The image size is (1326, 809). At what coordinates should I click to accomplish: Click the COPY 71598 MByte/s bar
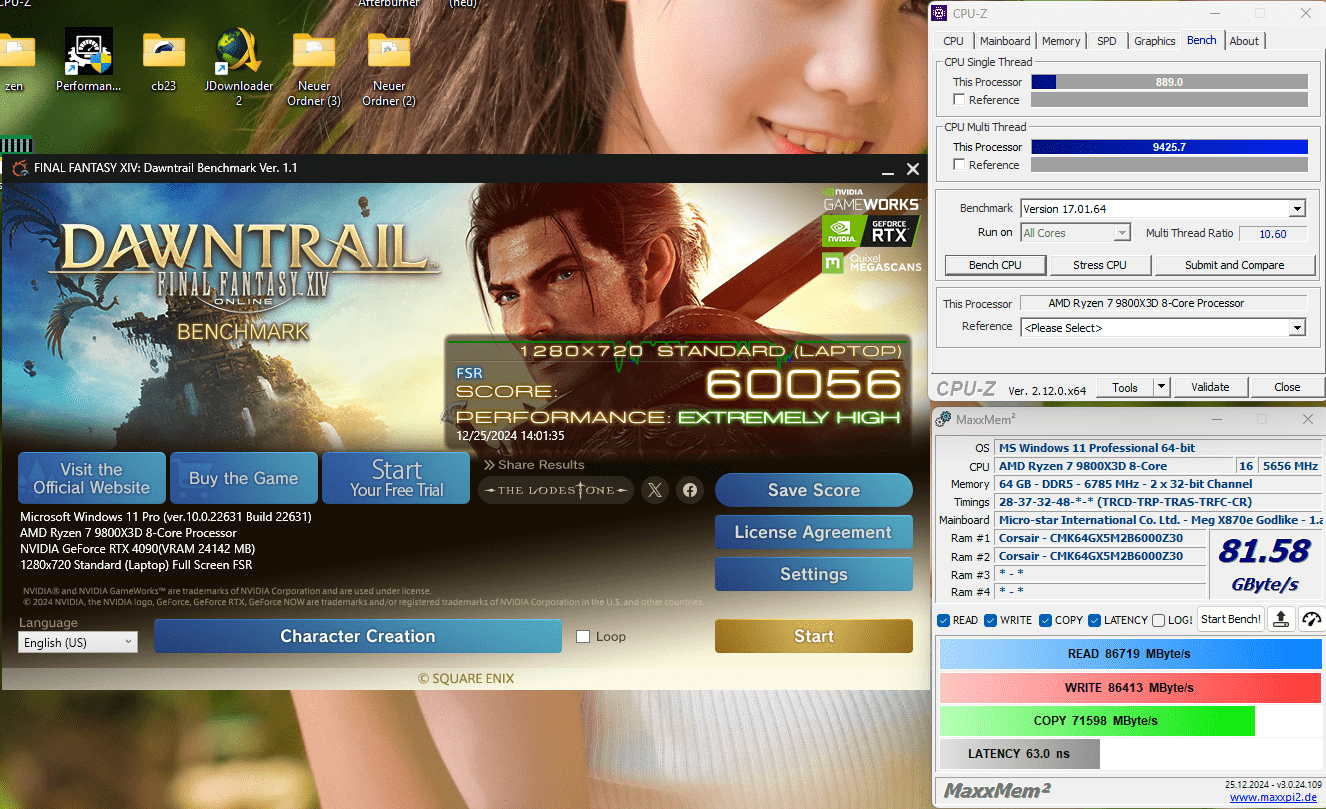pyautogui.click(x=1096, y=721)
